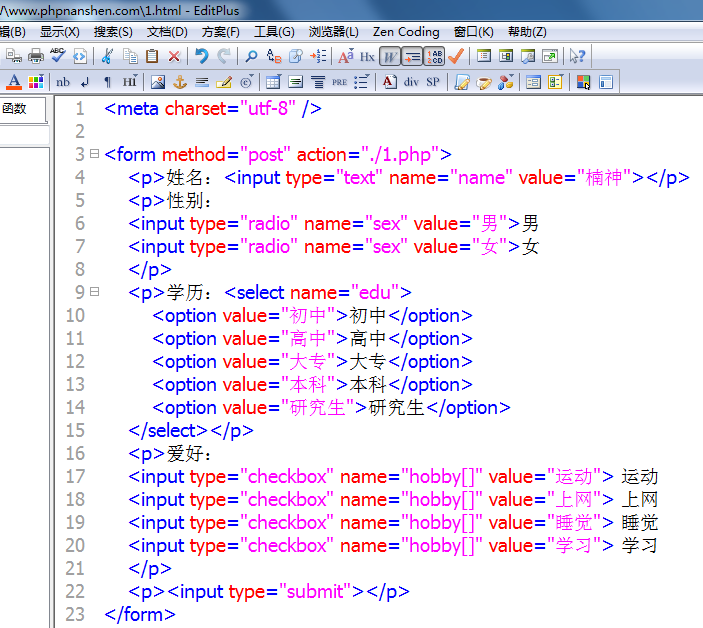This screenshot has height=628, width=703.
Task: Click the Undo arrow icon
Action: click(x=202, y=56)
